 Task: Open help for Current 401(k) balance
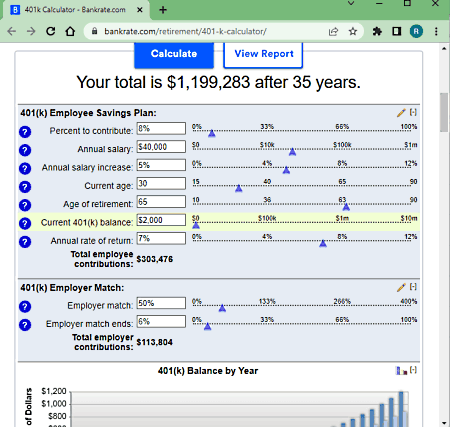[25, 223]
